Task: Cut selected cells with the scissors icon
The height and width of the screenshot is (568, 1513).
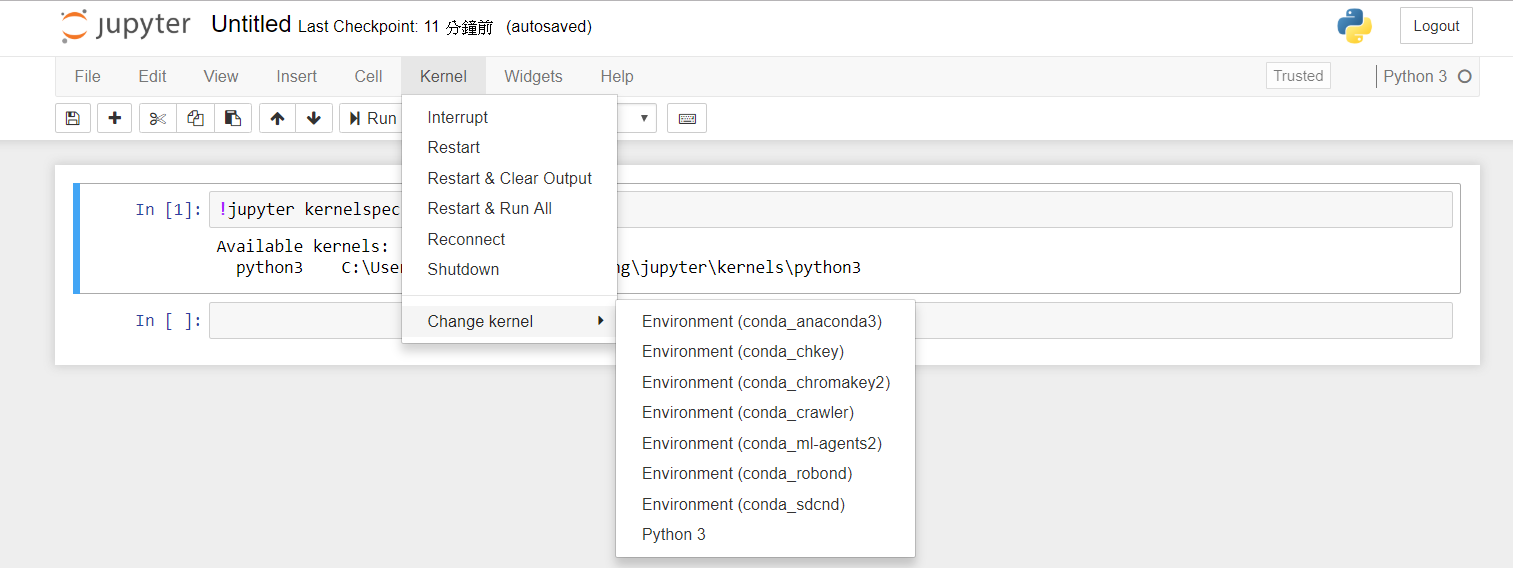Action: click(x=157, y=118)
